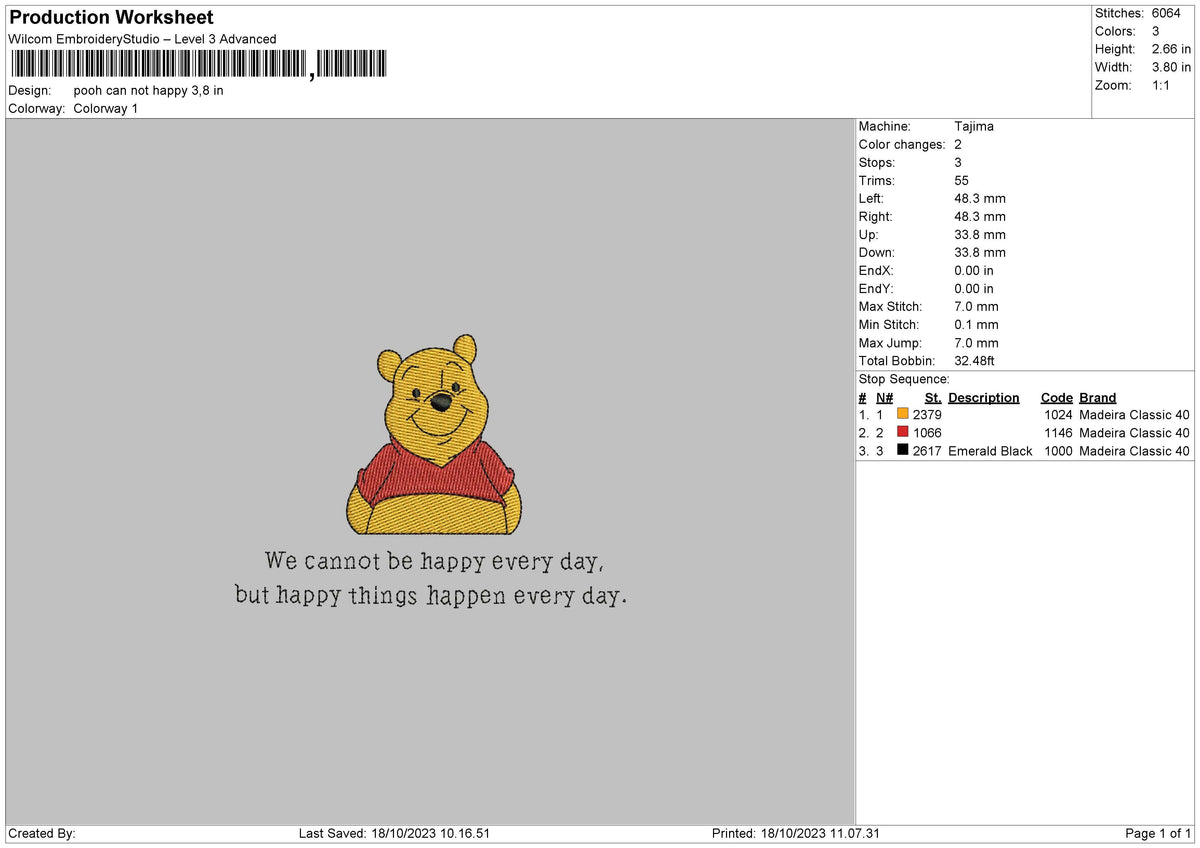Click the Total Bobbin value 32.48ft

pyautogui.click(x=974, y=360)
